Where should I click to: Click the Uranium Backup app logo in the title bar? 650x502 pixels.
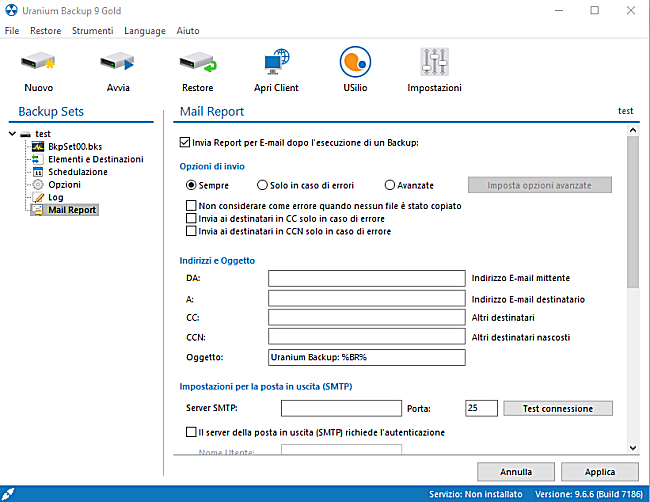[11, 10]
